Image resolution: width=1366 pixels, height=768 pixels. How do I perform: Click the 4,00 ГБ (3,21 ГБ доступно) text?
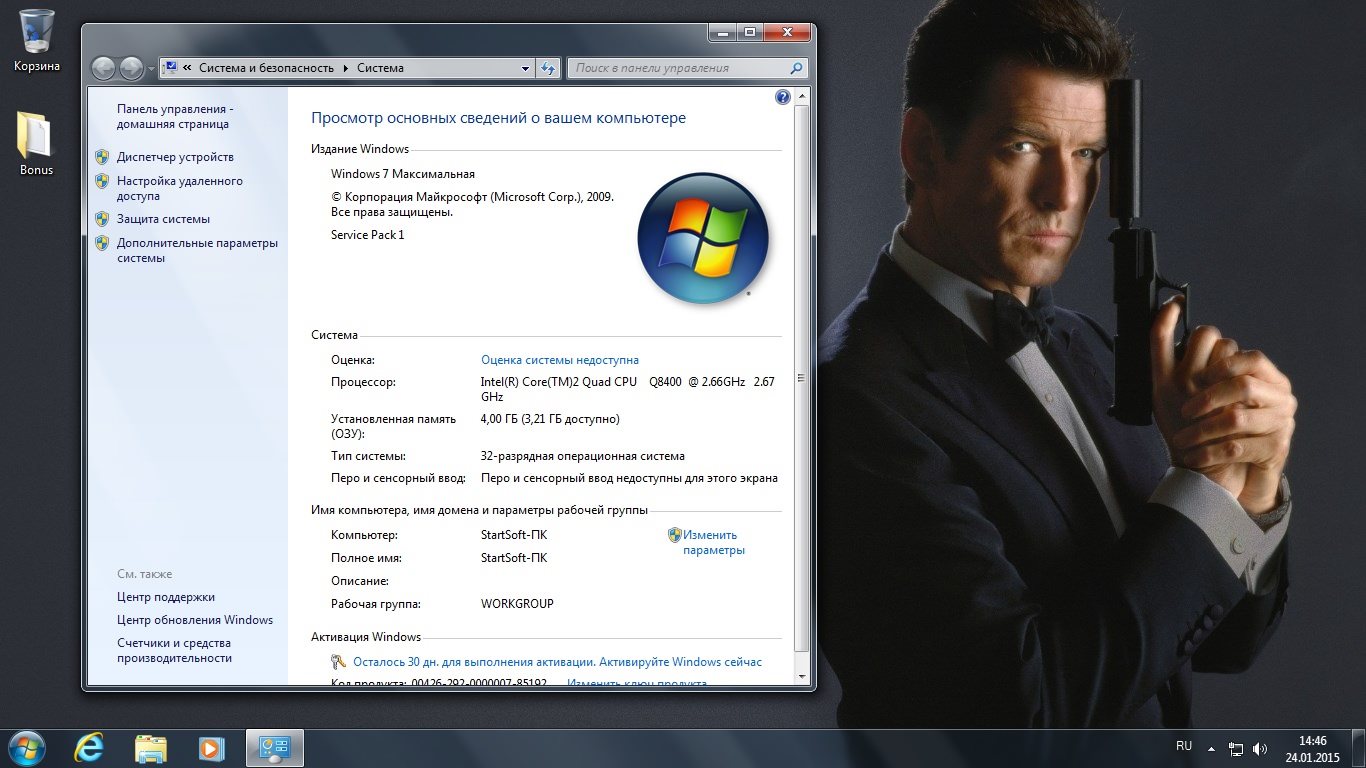(x=550, y=419)
